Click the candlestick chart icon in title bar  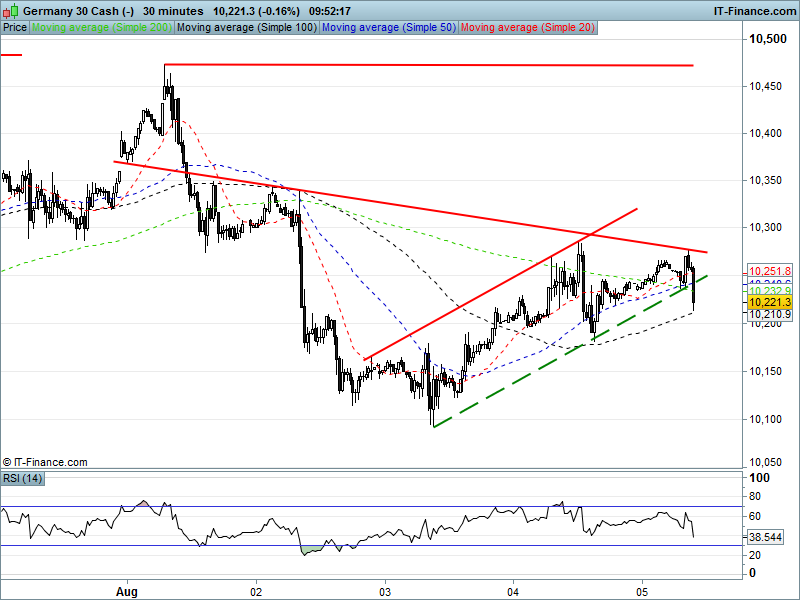(x=11, y=10)
